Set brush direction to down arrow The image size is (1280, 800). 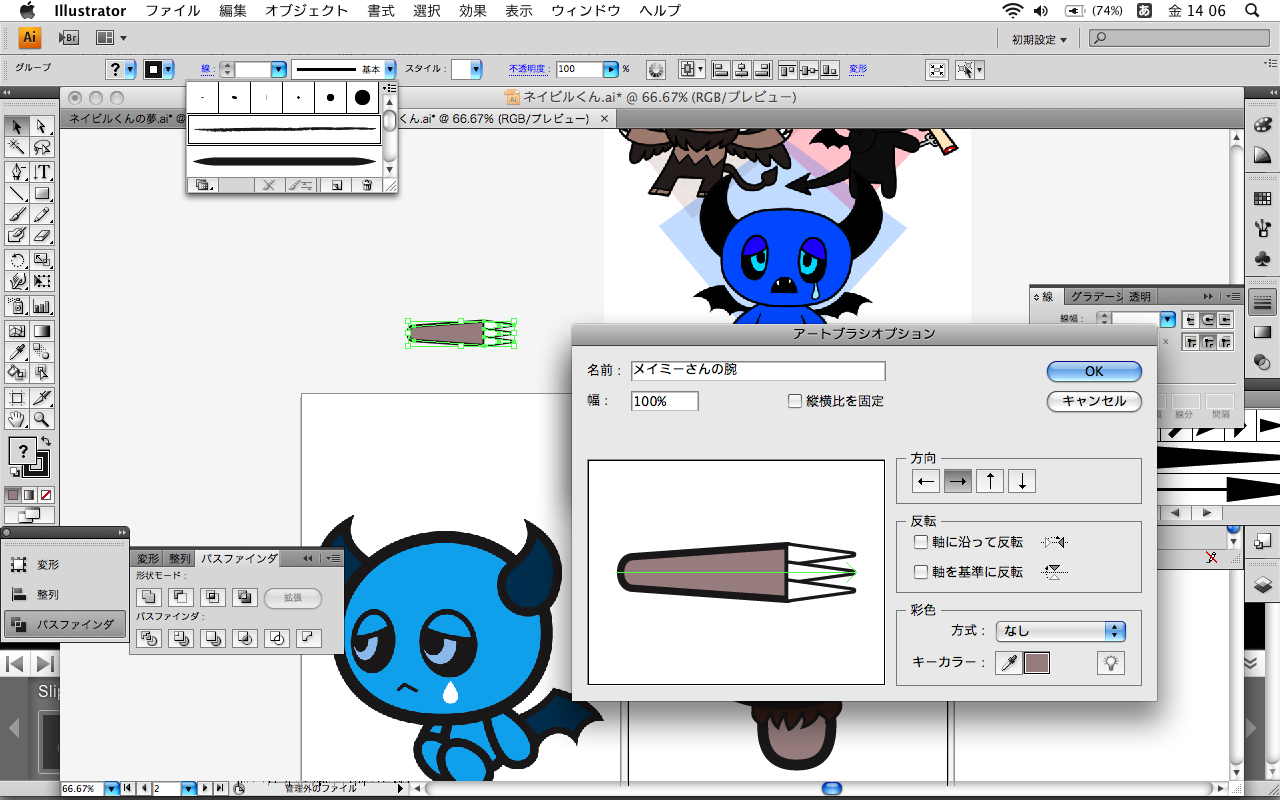pos(1022,481)
